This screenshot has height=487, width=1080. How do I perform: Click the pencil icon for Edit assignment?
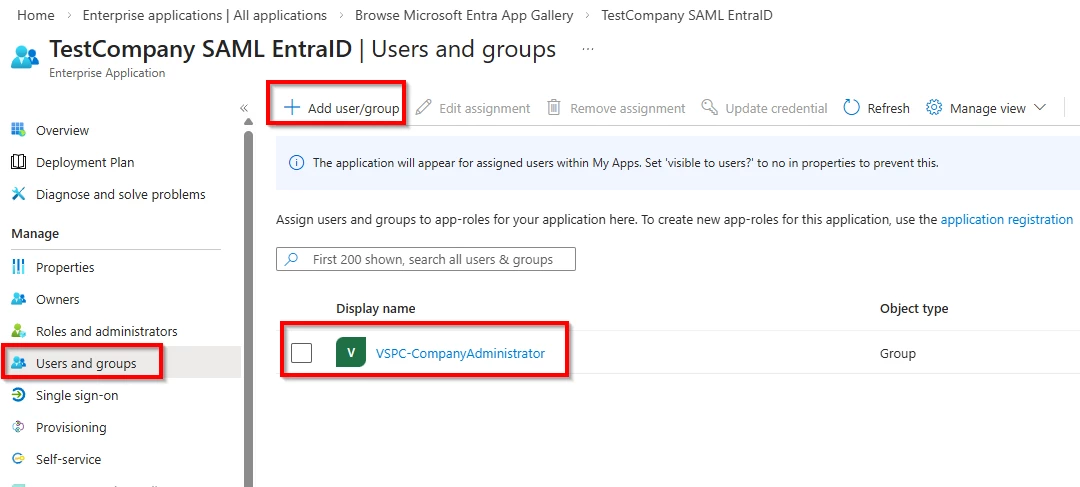pyautogui.click(x=424, y=107)
